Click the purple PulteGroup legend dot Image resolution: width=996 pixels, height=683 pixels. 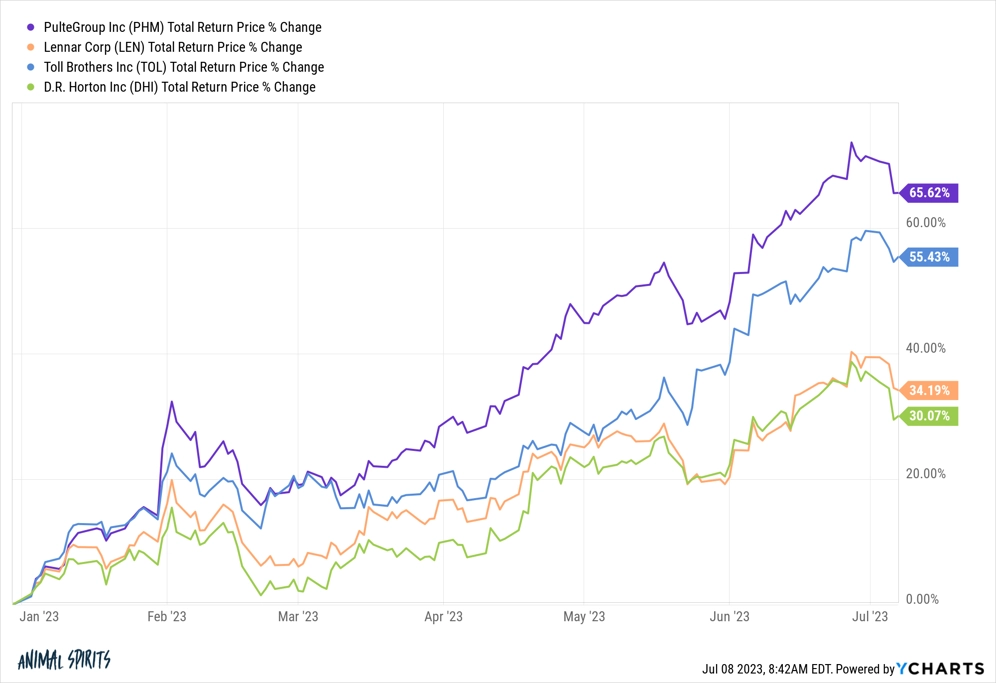(x=30, y=27)
